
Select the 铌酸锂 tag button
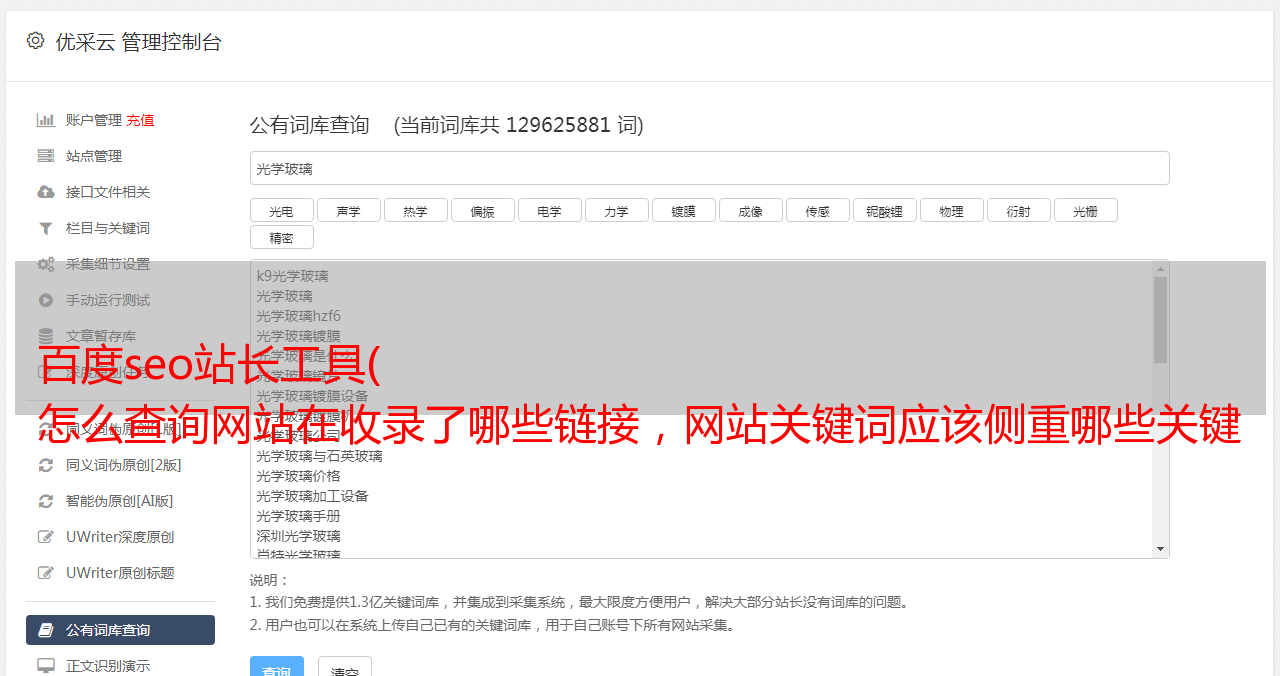pyautogui.click(x=884, y=210)
